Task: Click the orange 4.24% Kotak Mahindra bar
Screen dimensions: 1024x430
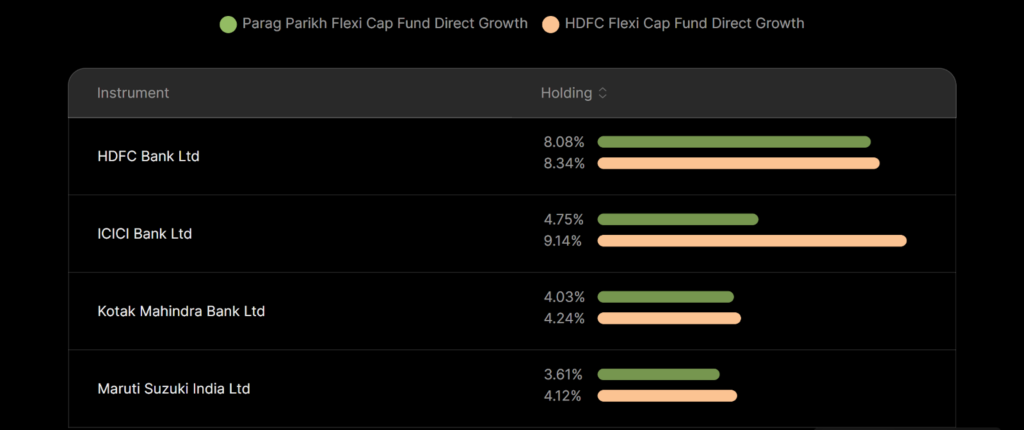Action: point(669,318)
